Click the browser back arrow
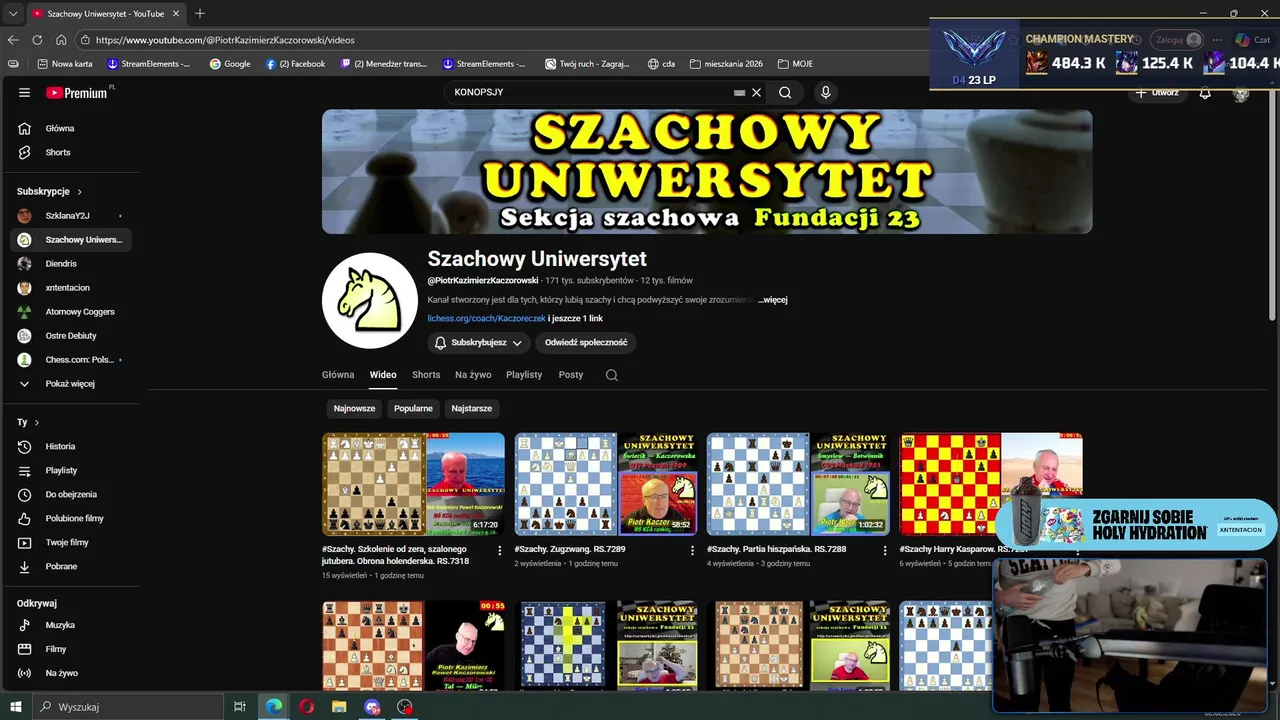This screenshot has width=1280, height=720. tap(13, 40)
